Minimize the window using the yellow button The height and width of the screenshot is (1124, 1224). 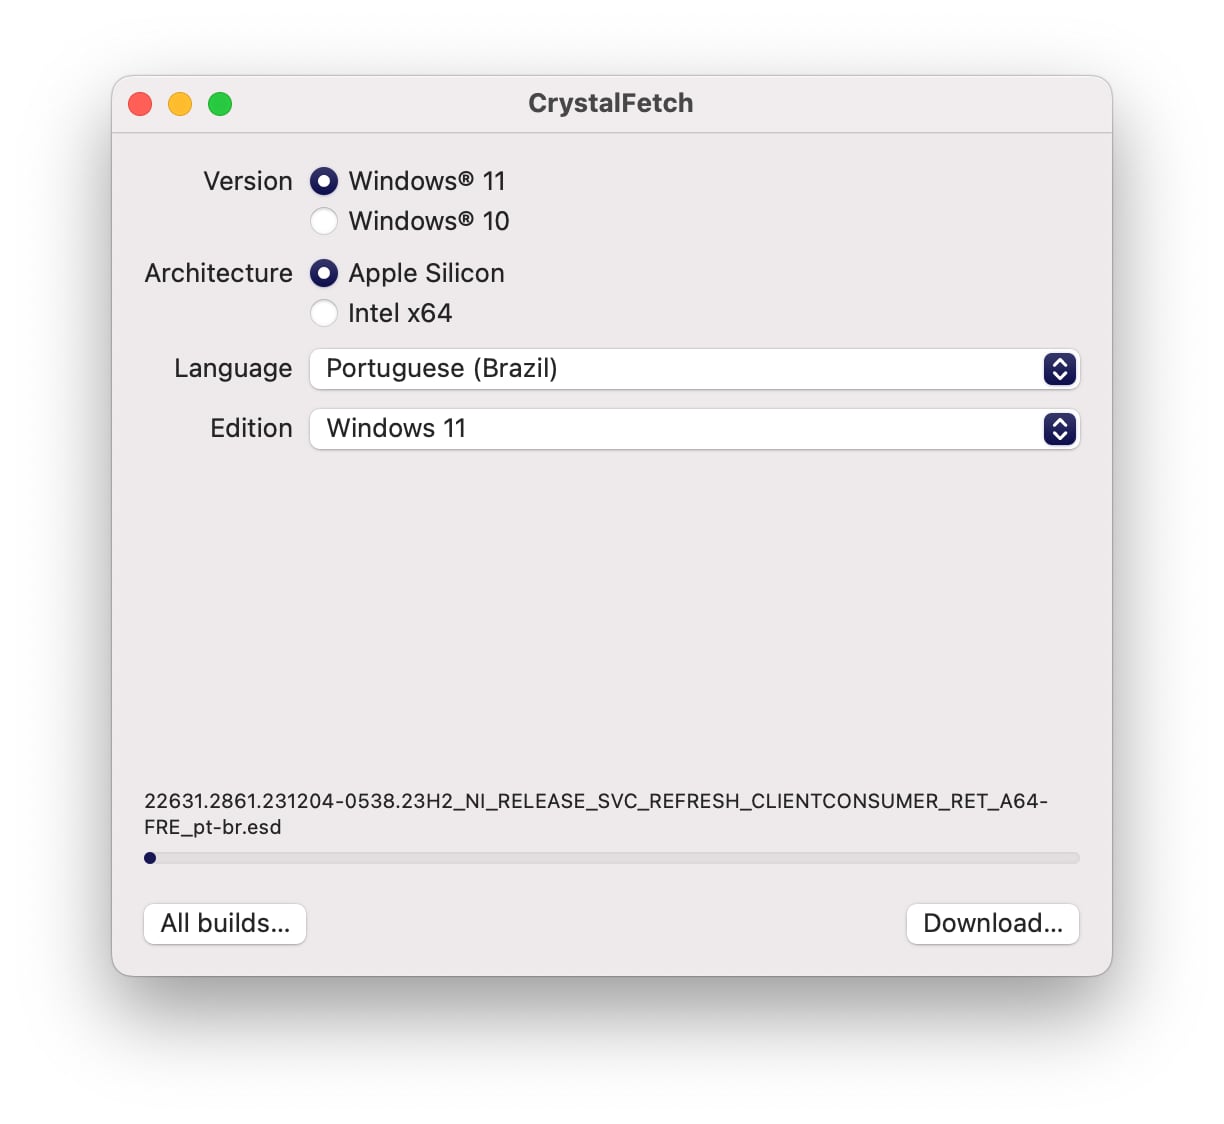tap(180, 104)
